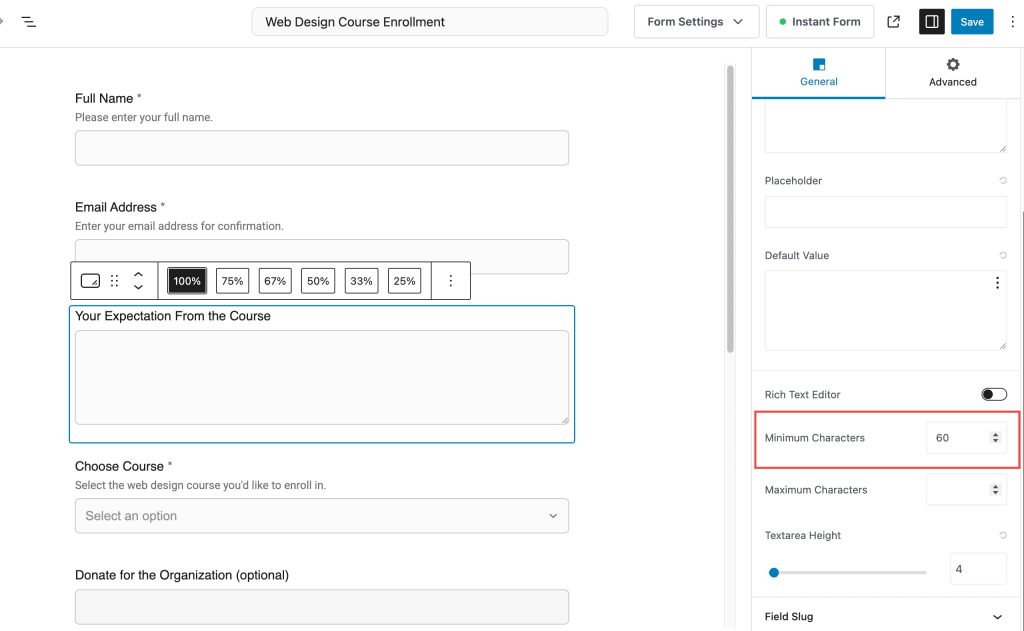The height and width of the screenshot is (631, 1024).
Task: Open Default Value smart tags menu
Action: tap(997, 283)
